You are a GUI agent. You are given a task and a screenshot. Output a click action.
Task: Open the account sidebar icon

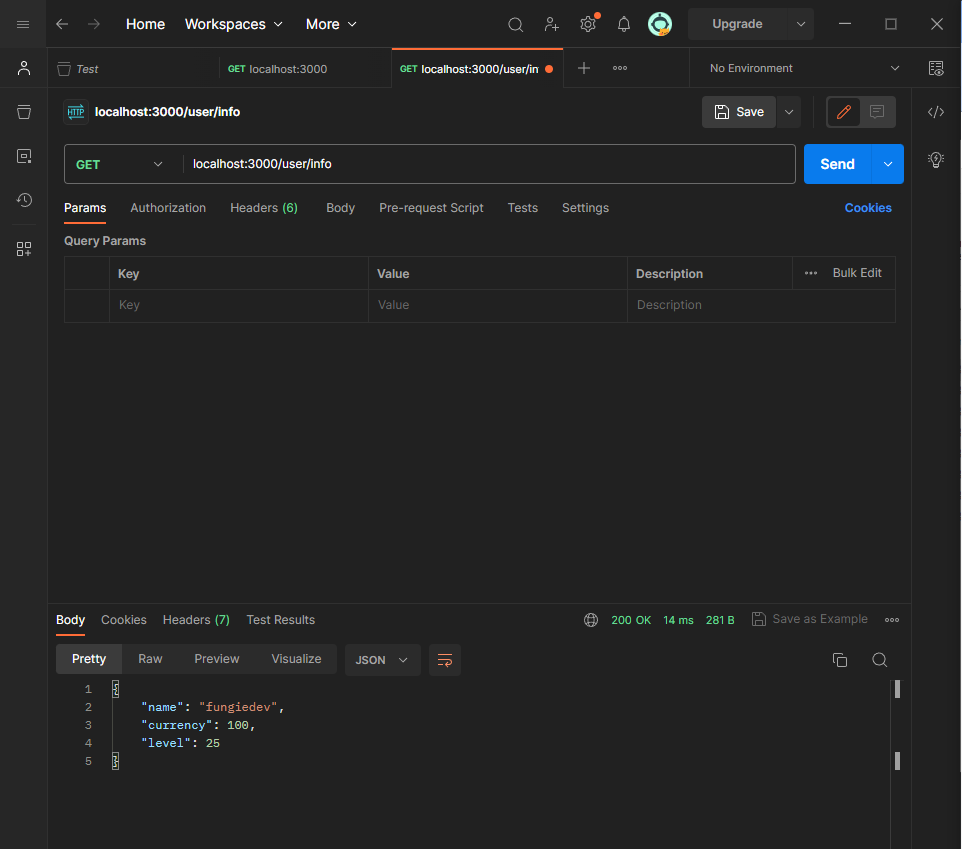point(24,68)
